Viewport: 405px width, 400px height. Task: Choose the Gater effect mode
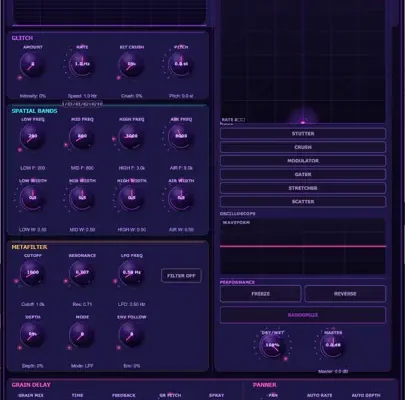point(303,174)
